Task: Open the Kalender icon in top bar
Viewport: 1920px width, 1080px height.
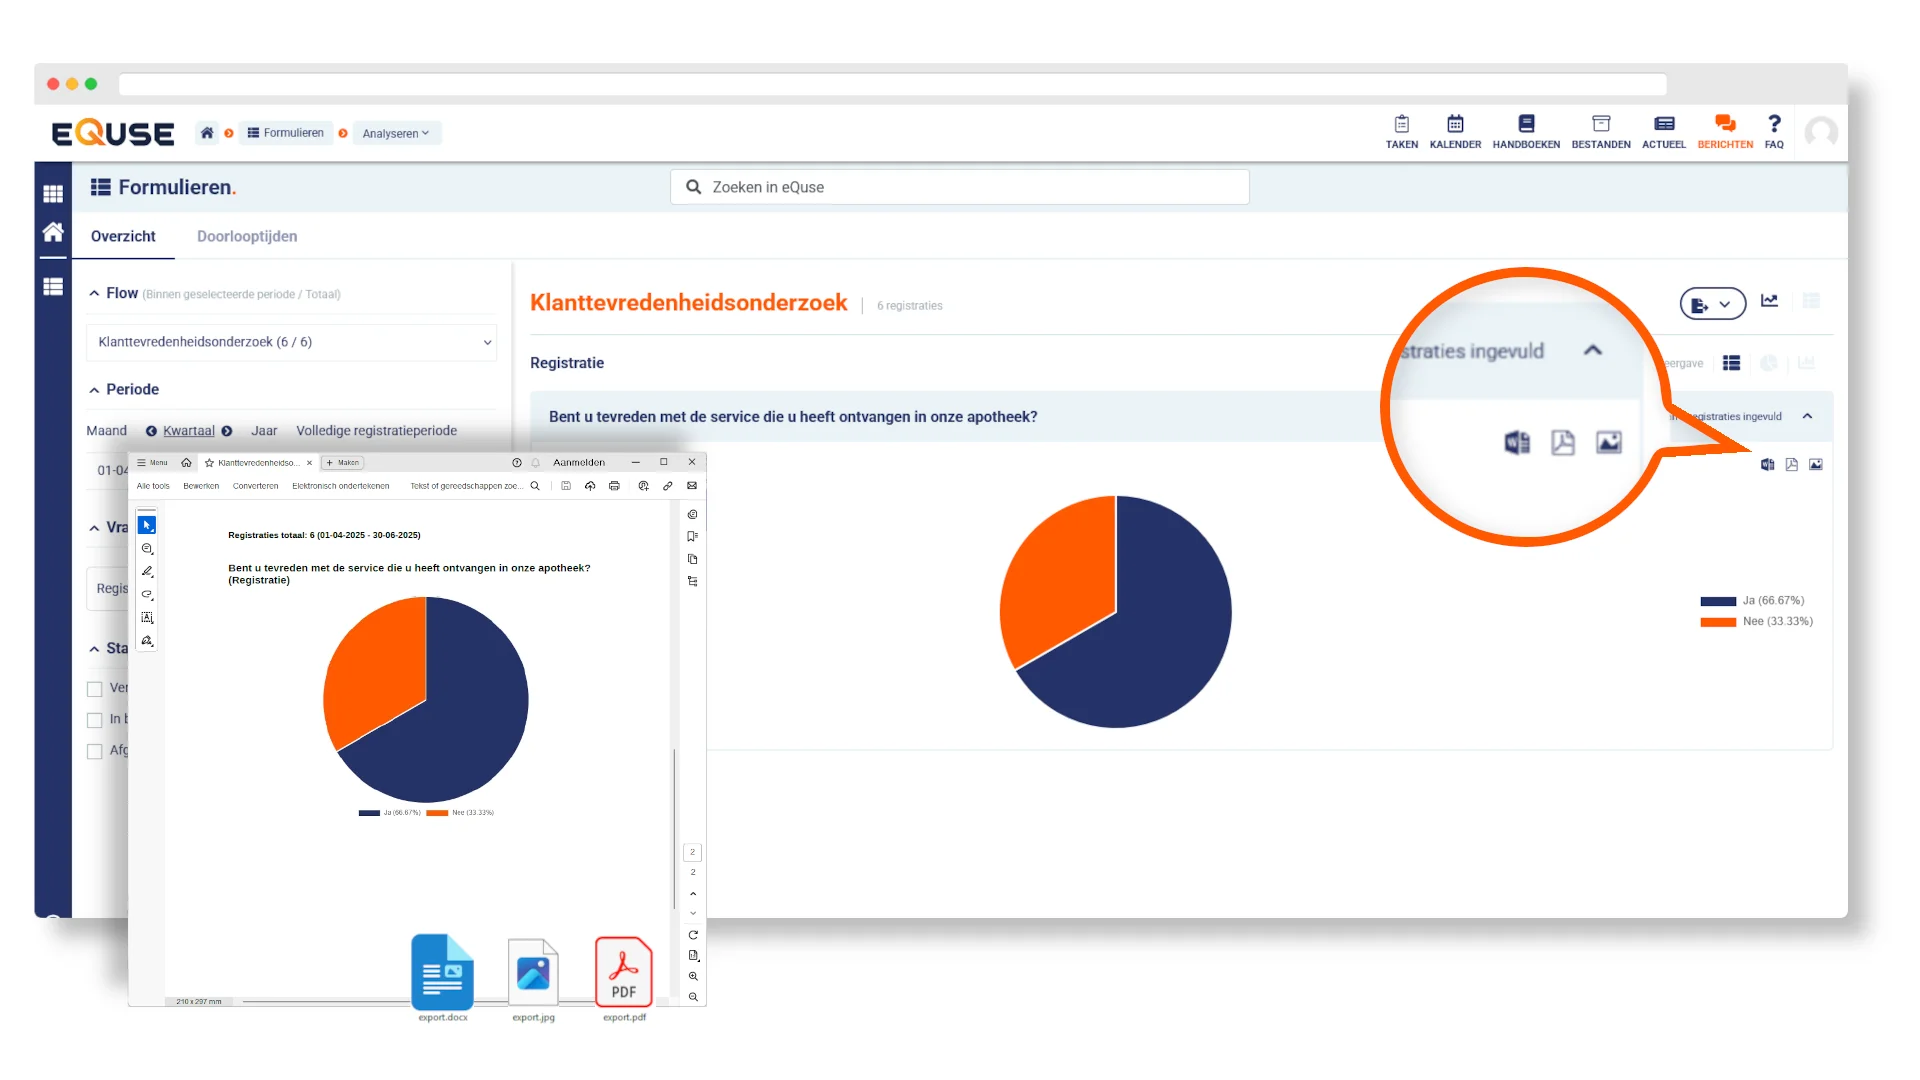Action: coord(1455,124)
